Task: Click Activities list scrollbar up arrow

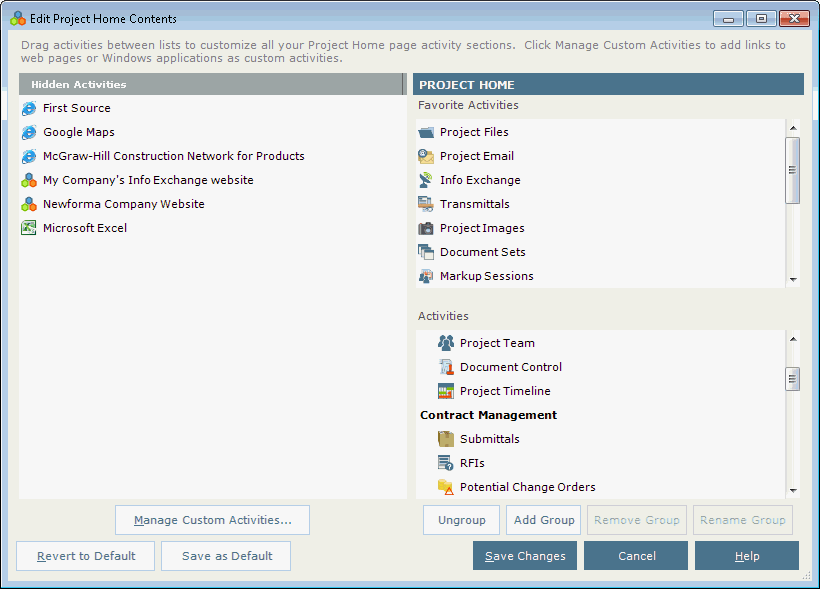Action: 793,339
